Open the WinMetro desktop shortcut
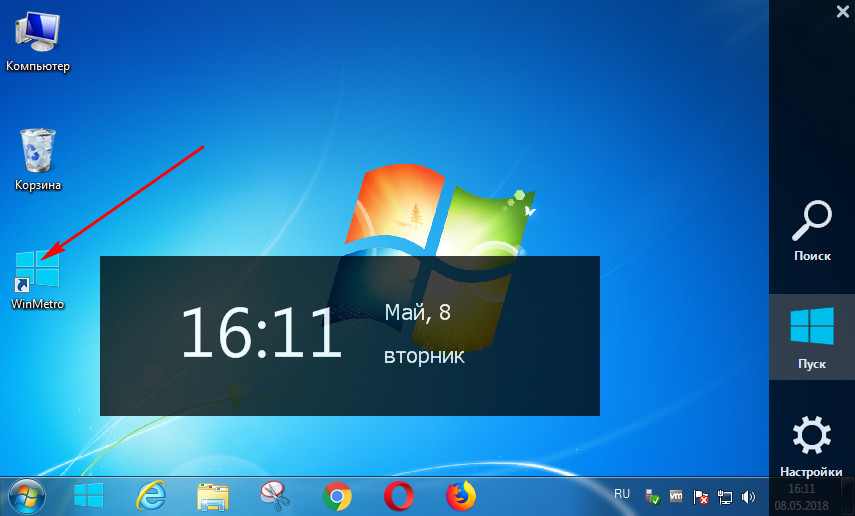The height and width of the screenshot is (516, 855). [38, 274]
